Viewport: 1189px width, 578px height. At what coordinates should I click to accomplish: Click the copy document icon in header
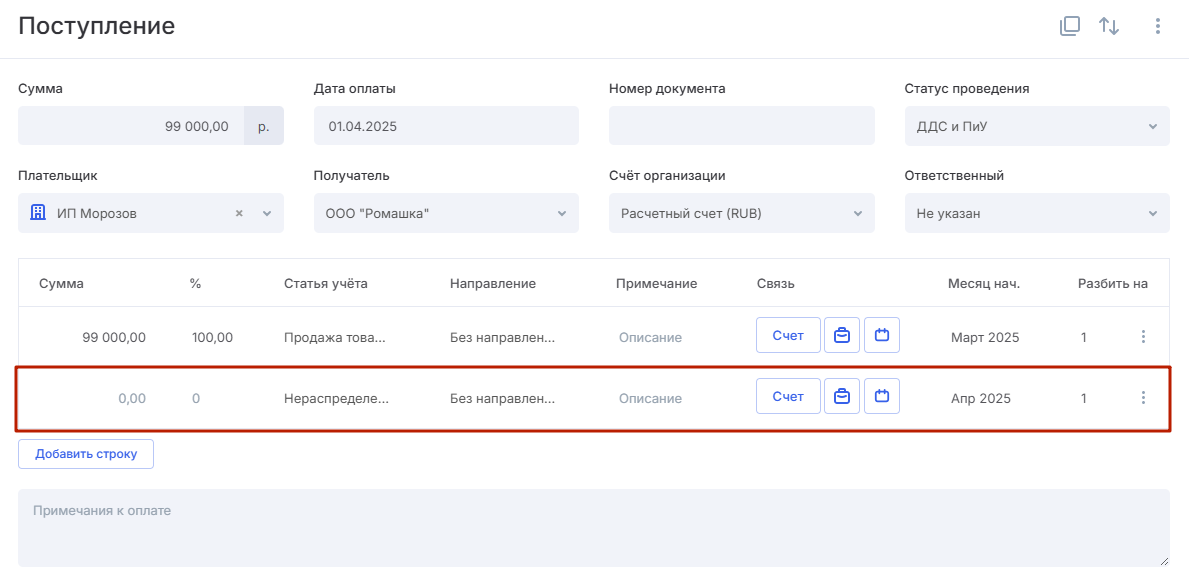[1069, 26]
